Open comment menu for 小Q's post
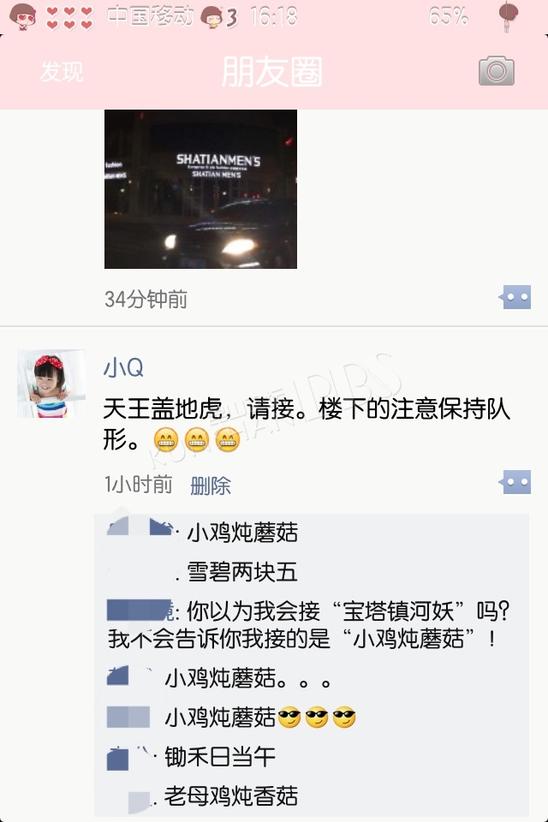Screen dimensions: 548x822 pos(515,482)
